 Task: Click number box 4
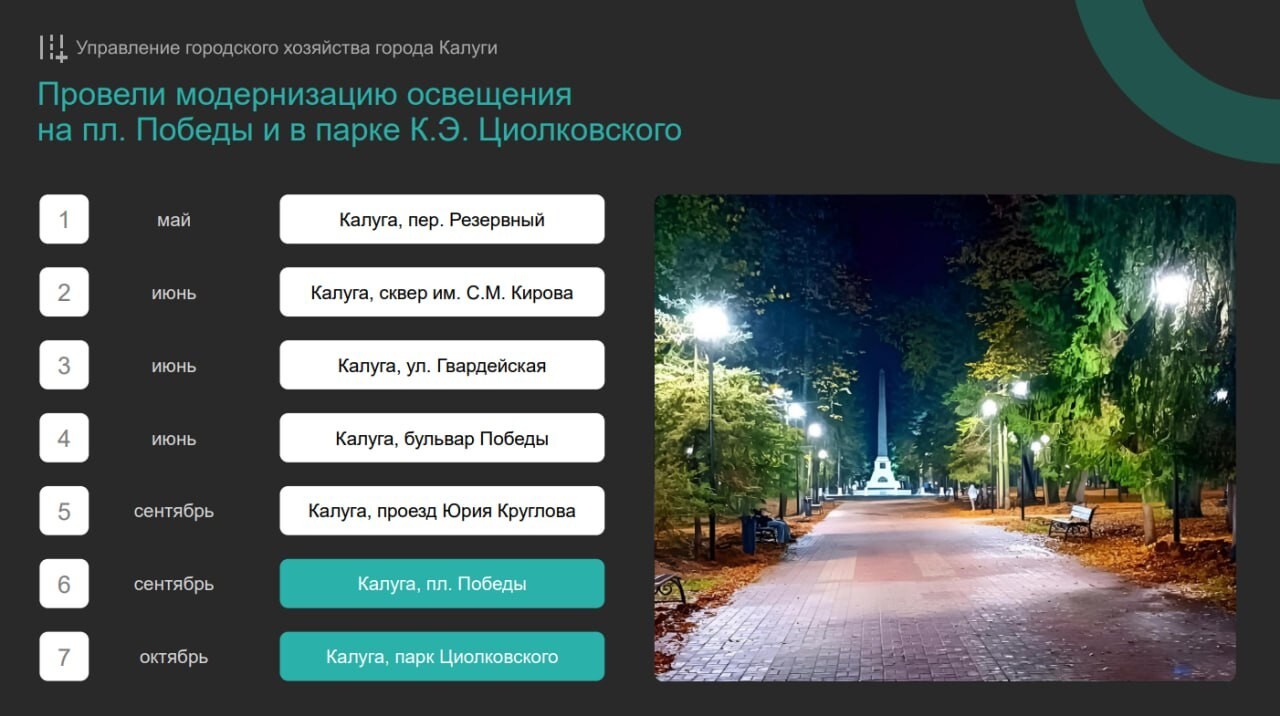point(64,438)
